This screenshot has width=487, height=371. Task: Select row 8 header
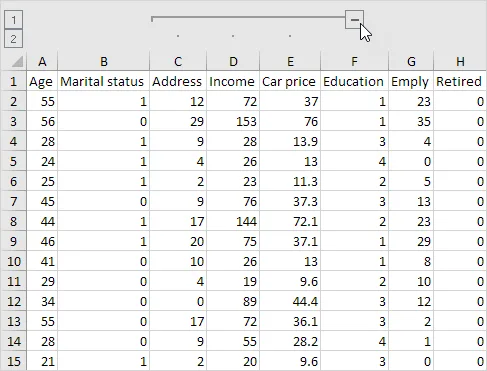[14, 221]
